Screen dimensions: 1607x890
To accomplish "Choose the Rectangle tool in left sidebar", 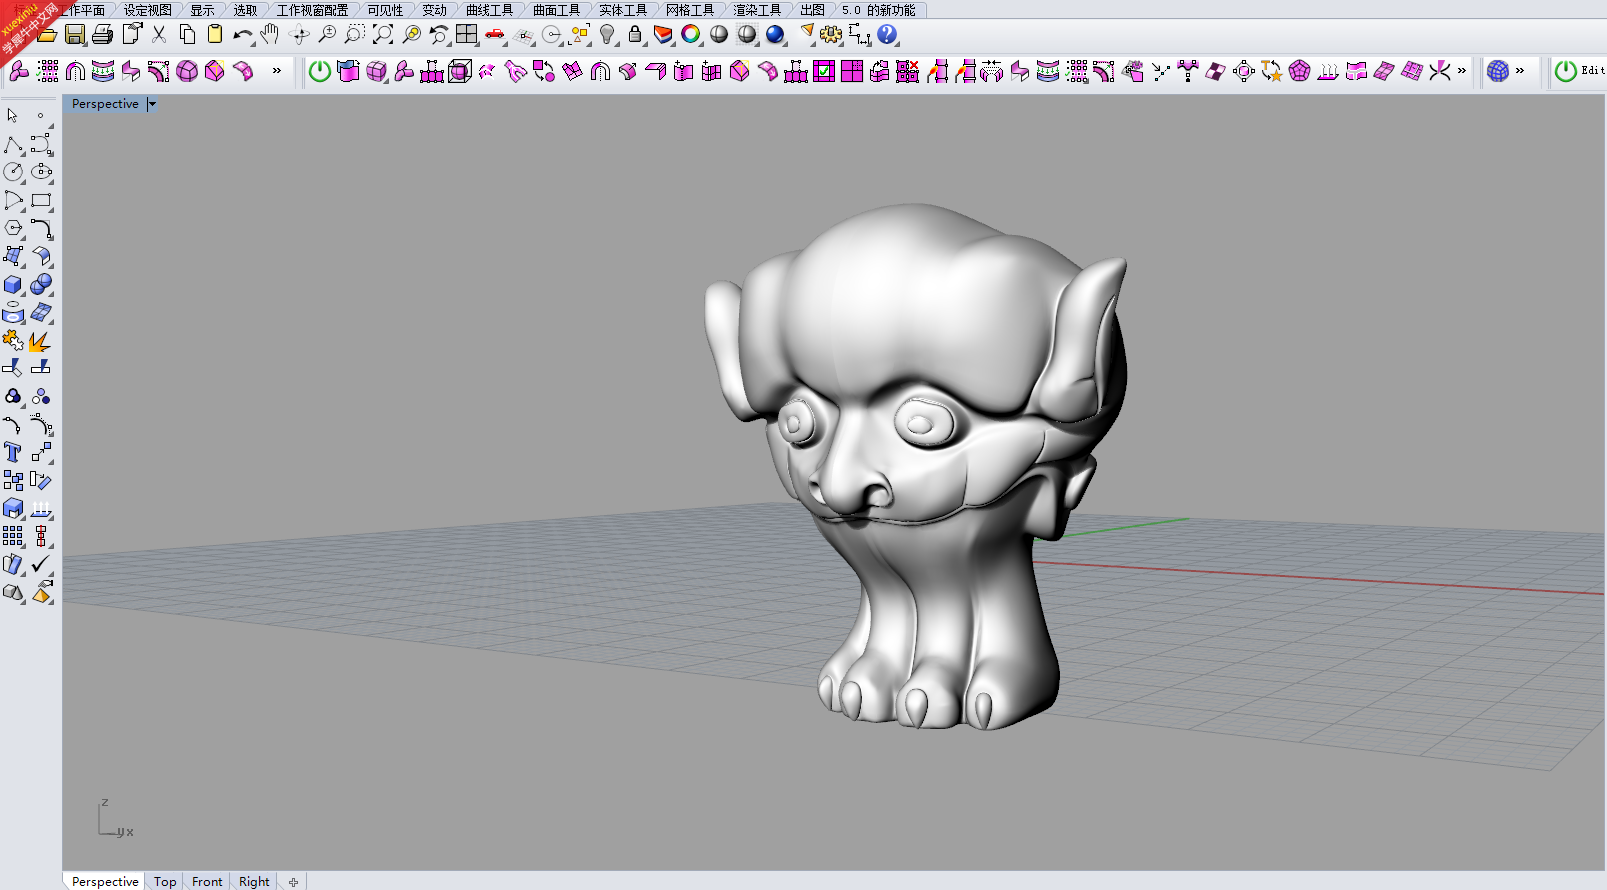I will [41, 200].
